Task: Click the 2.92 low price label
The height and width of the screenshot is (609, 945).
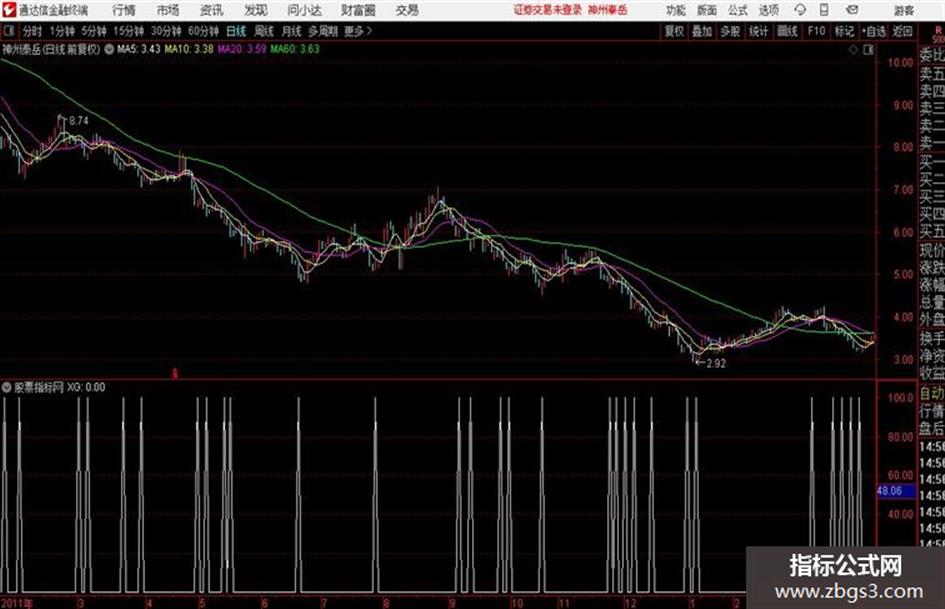Action: [716, 363]
